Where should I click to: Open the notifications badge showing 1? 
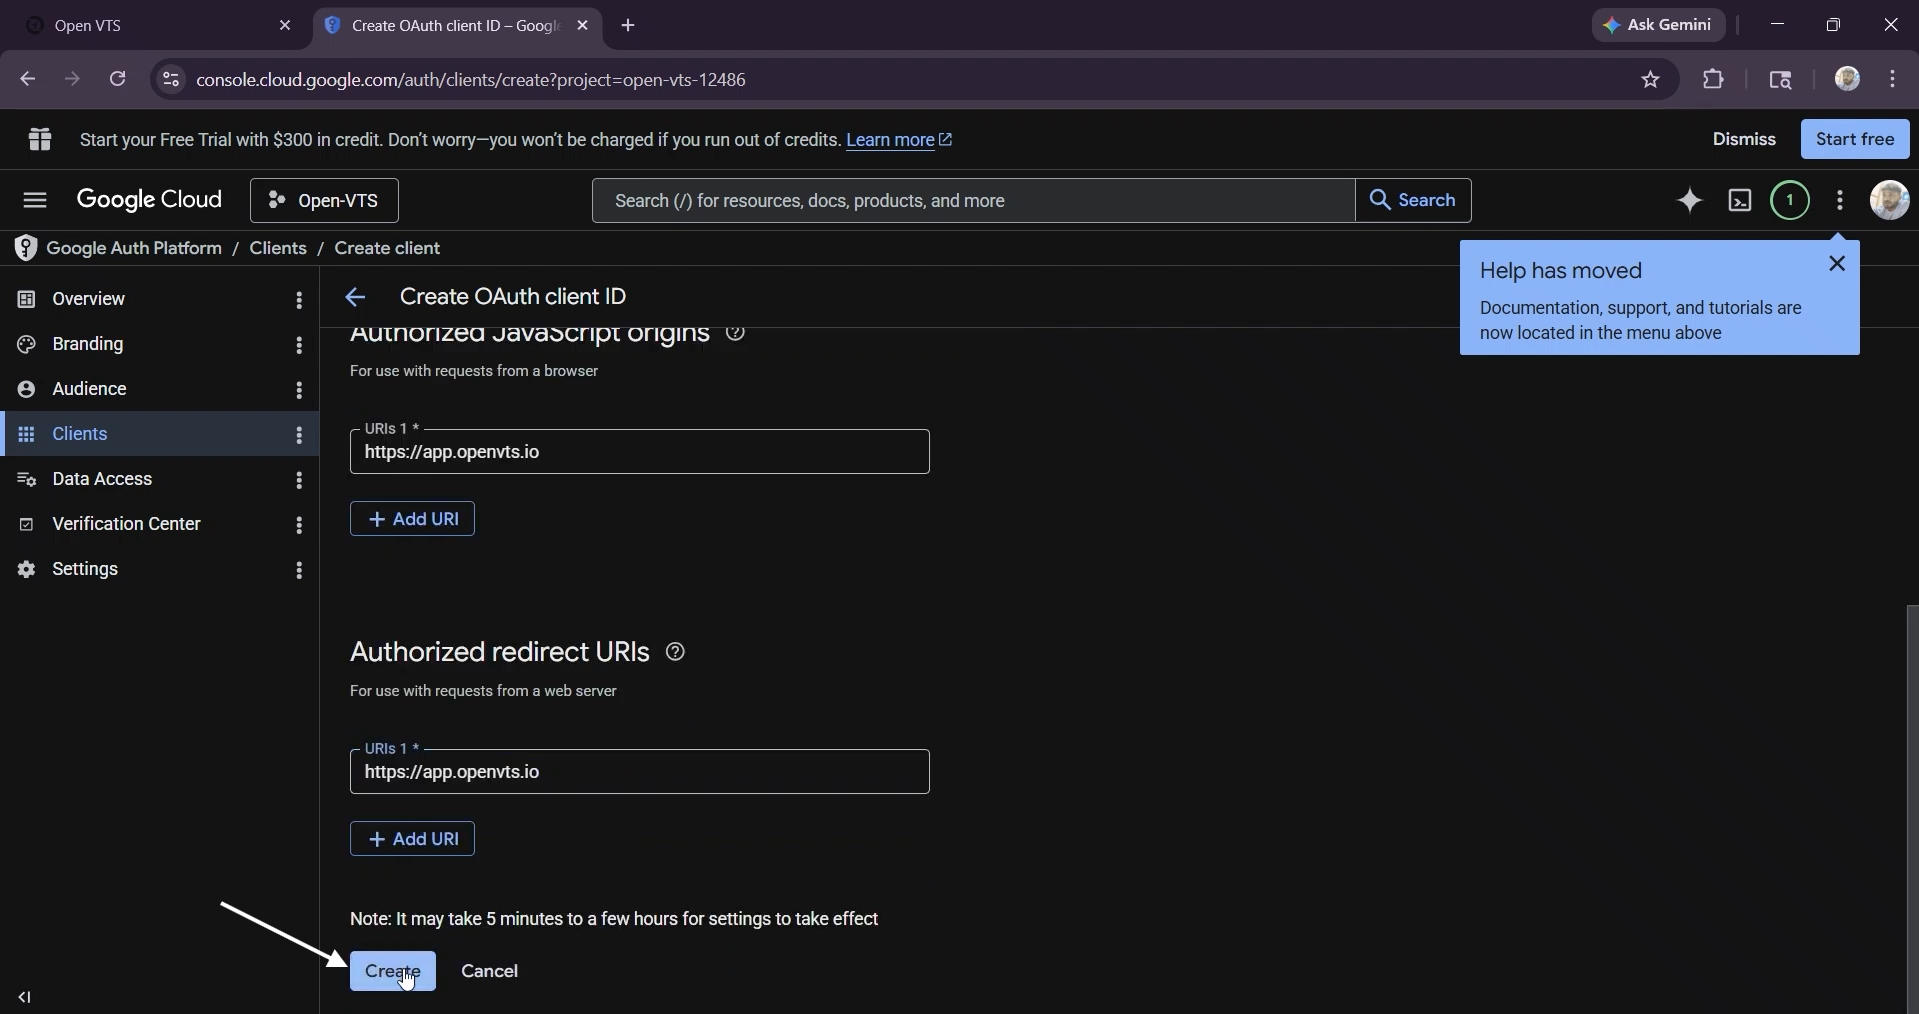tap(1790, 201)
